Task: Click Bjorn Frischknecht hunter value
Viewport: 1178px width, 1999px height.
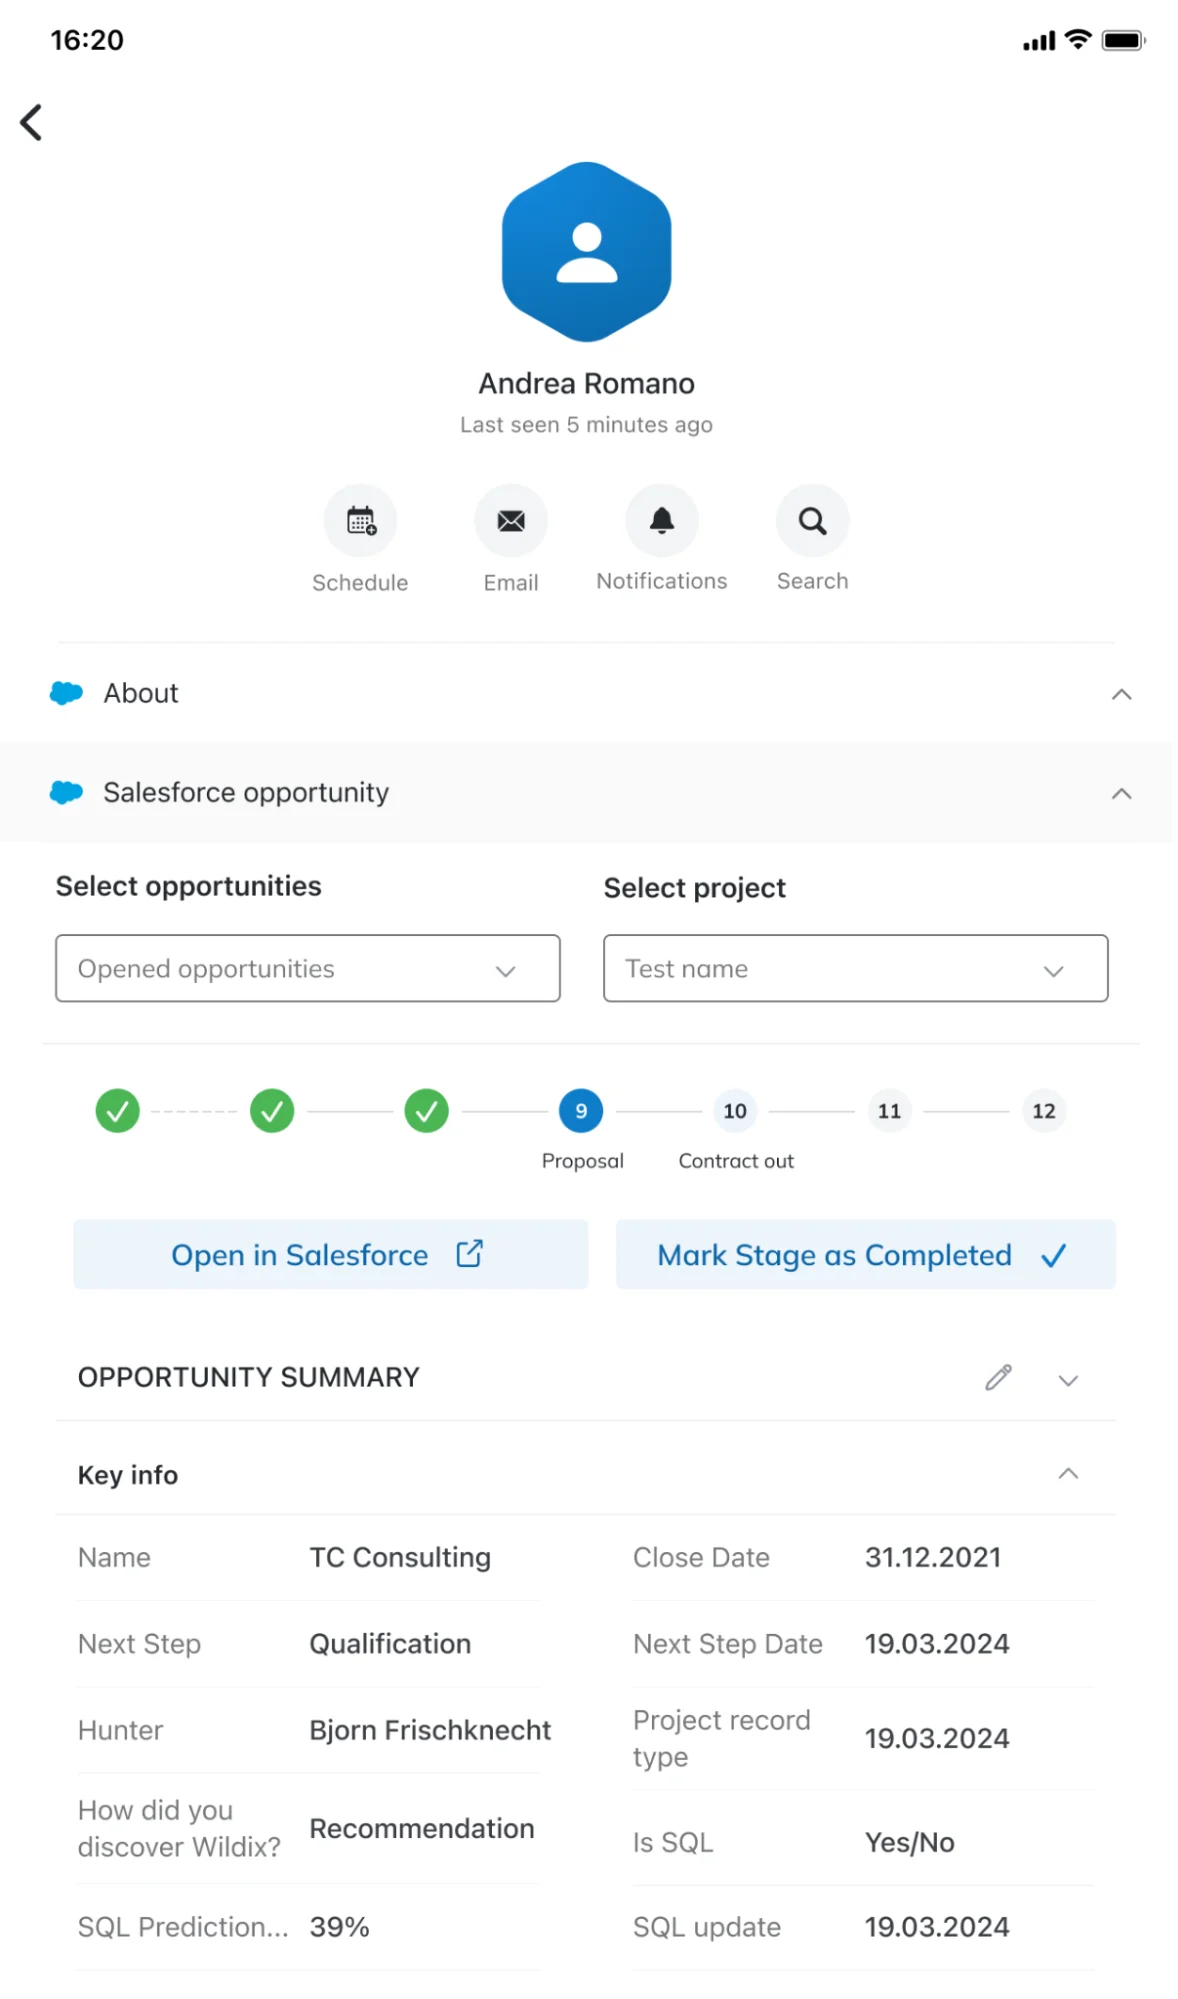Action: click(430, 1730)
